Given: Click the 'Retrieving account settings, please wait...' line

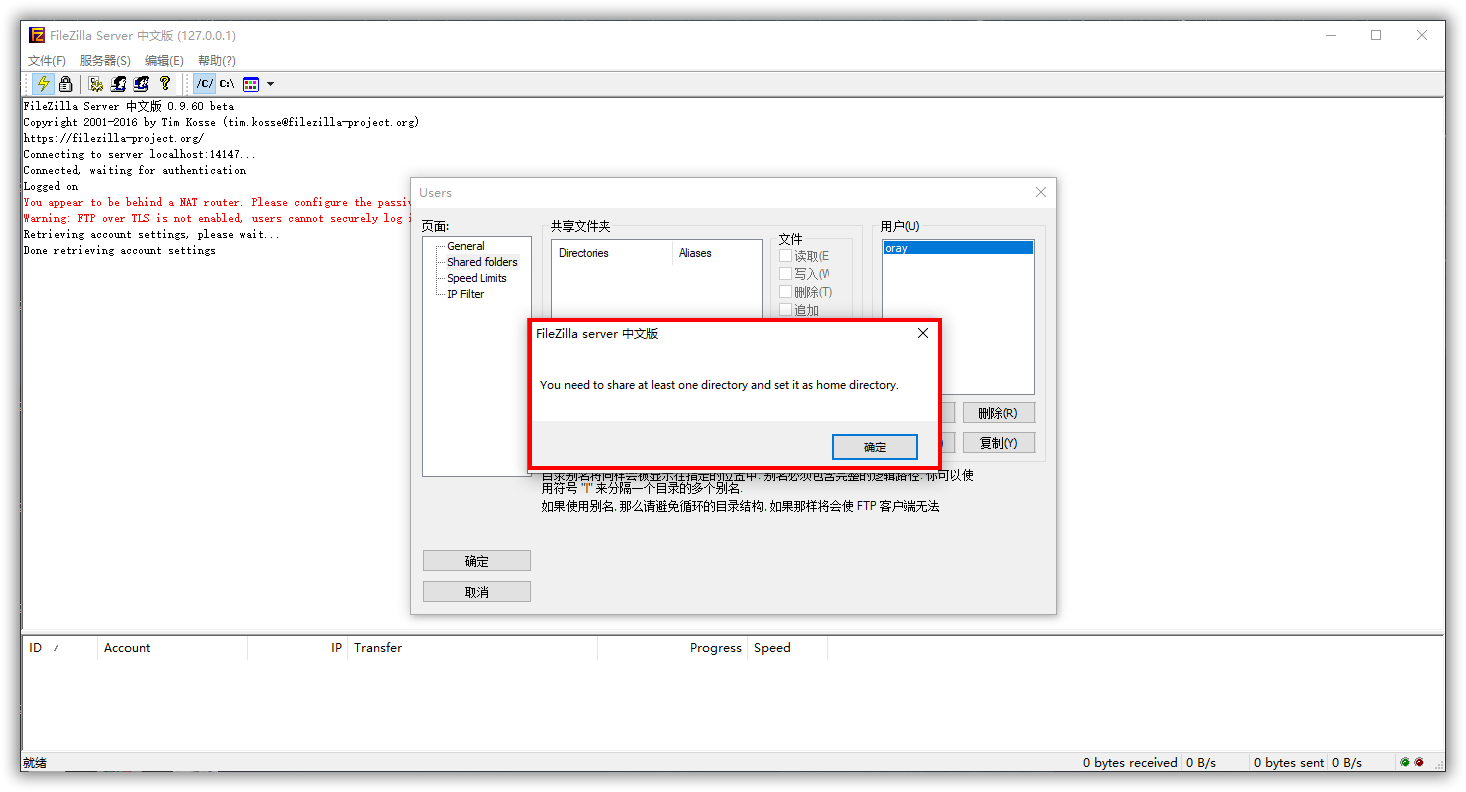Looking at the screenshot, I should 152,234.
